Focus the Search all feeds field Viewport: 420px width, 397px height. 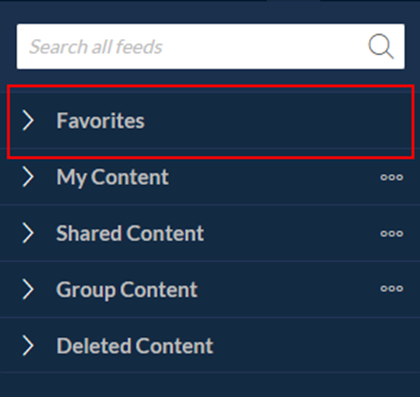tap(211, 46)
